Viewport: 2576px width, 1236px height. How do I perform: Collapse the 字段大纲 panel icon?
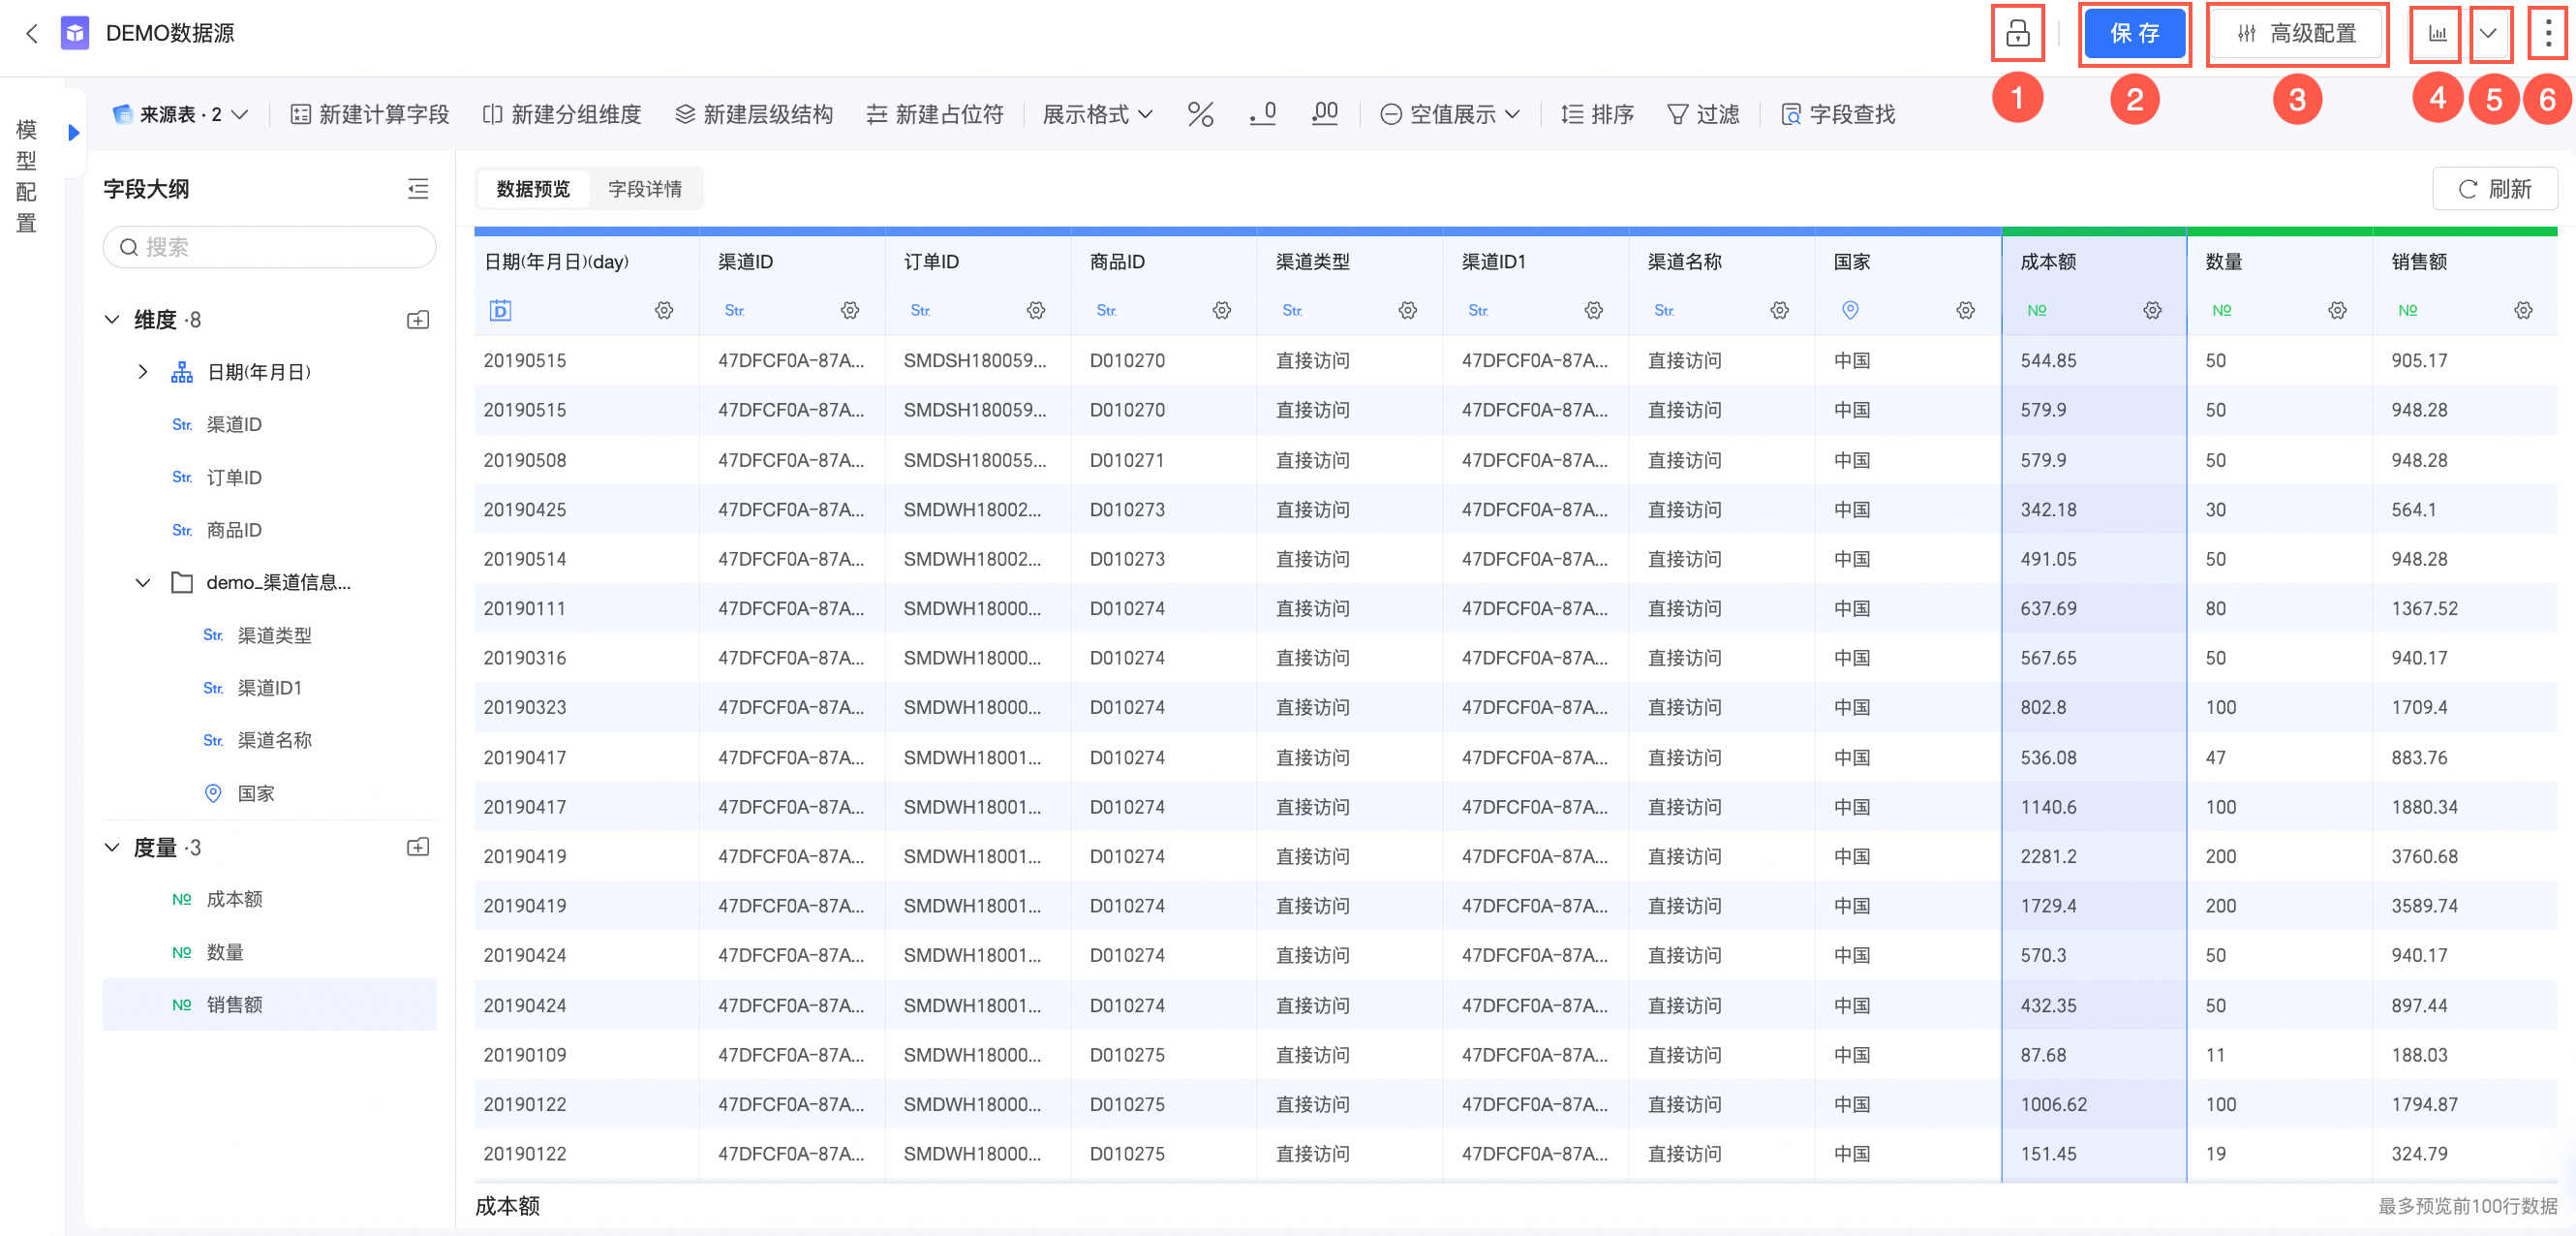point(418,189)
